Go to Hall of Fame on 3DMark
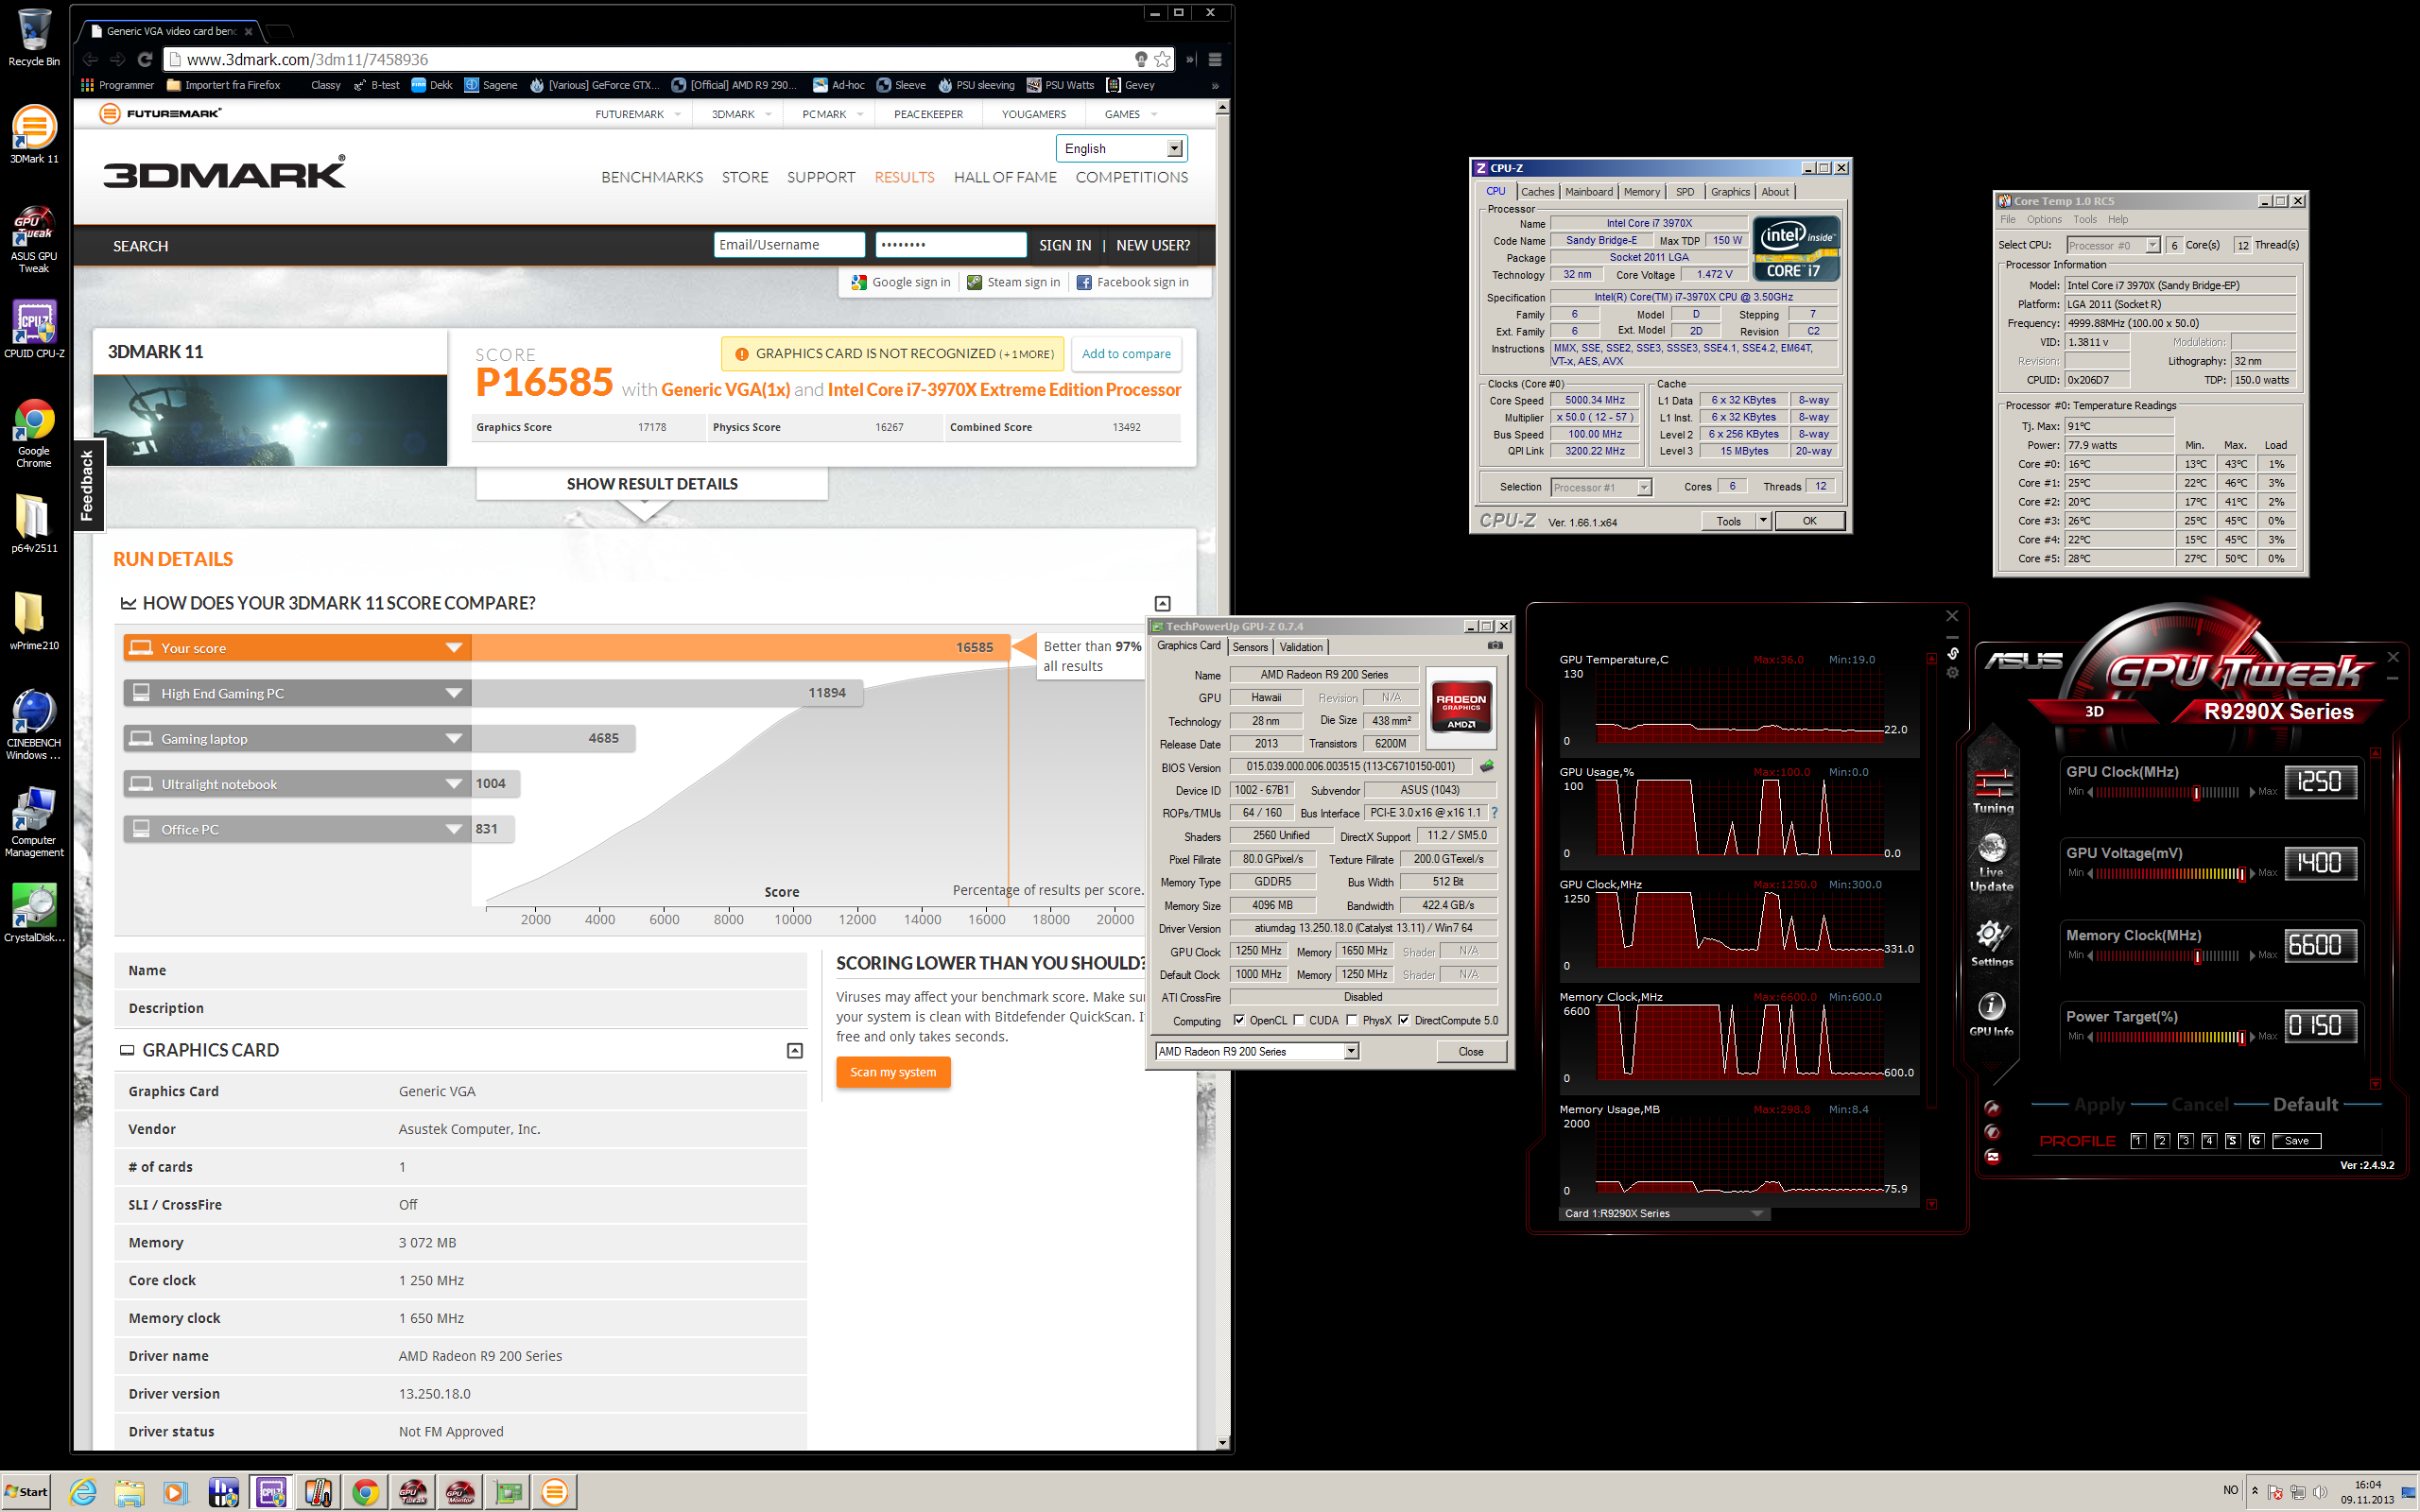 tap(1005, 177)
